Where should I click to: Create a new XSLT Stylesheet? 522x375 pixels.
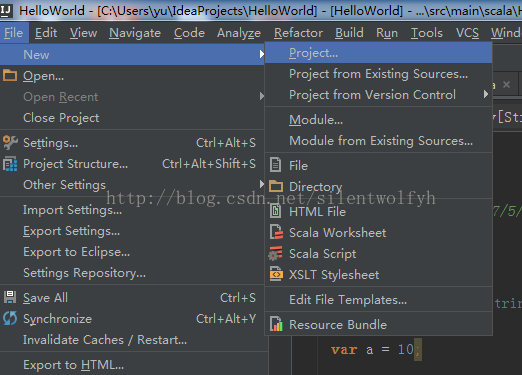coord(379,274)
